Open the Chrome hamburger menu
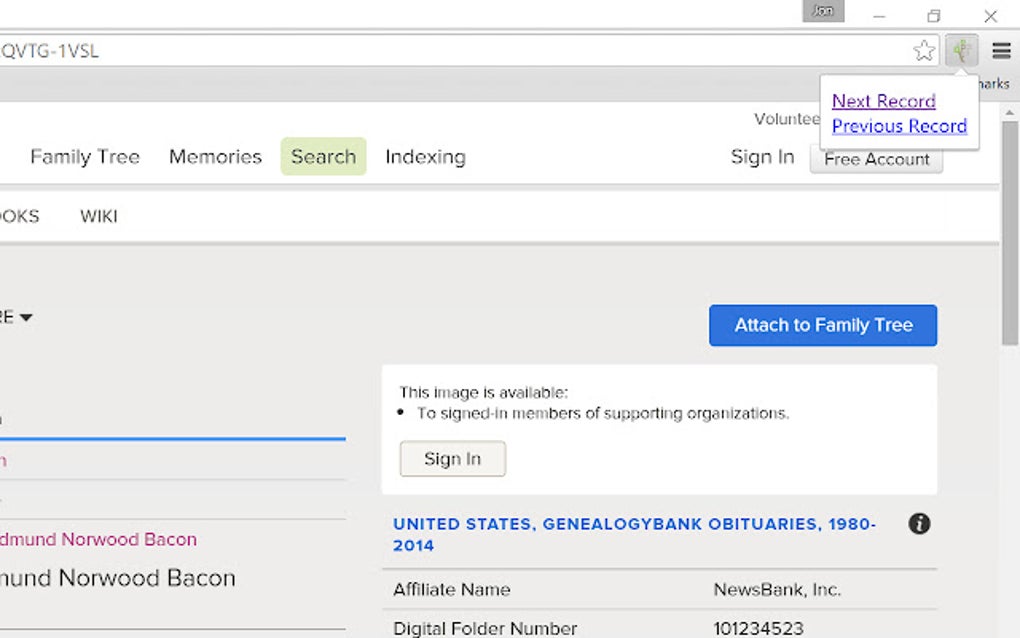Image resolution: width=1020 pixels, height=638 pixels. pyautogui.click(x=1001, y=51)
